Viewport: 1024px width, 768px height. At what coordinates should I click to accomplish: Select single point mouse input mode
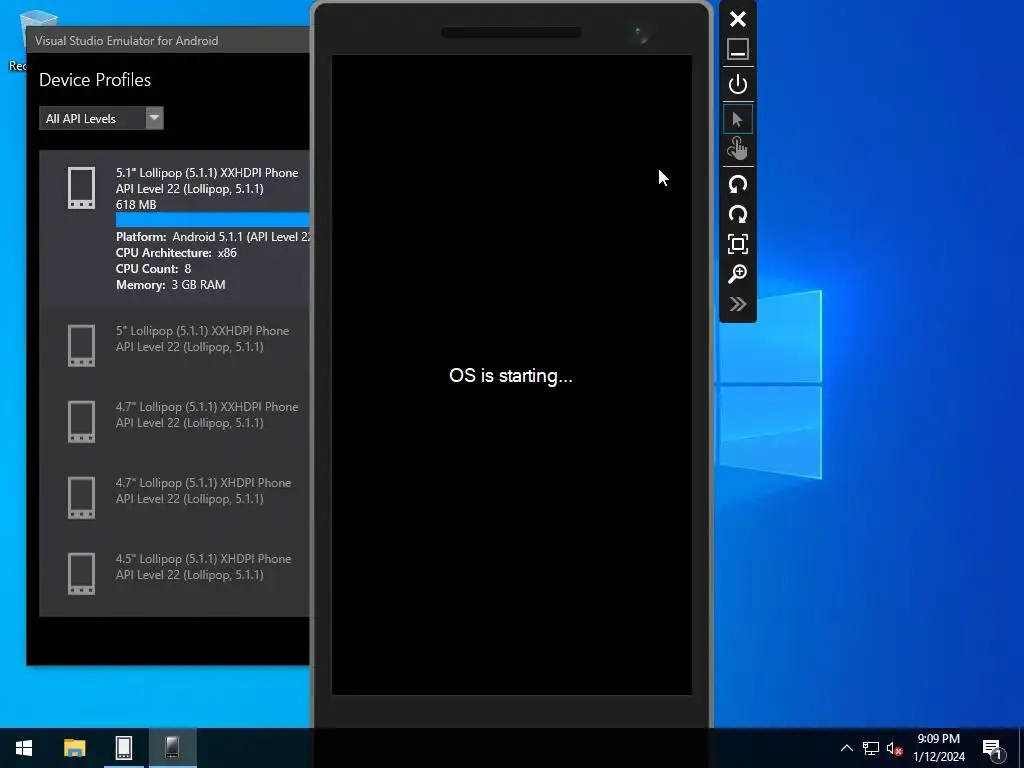(738, 120)
